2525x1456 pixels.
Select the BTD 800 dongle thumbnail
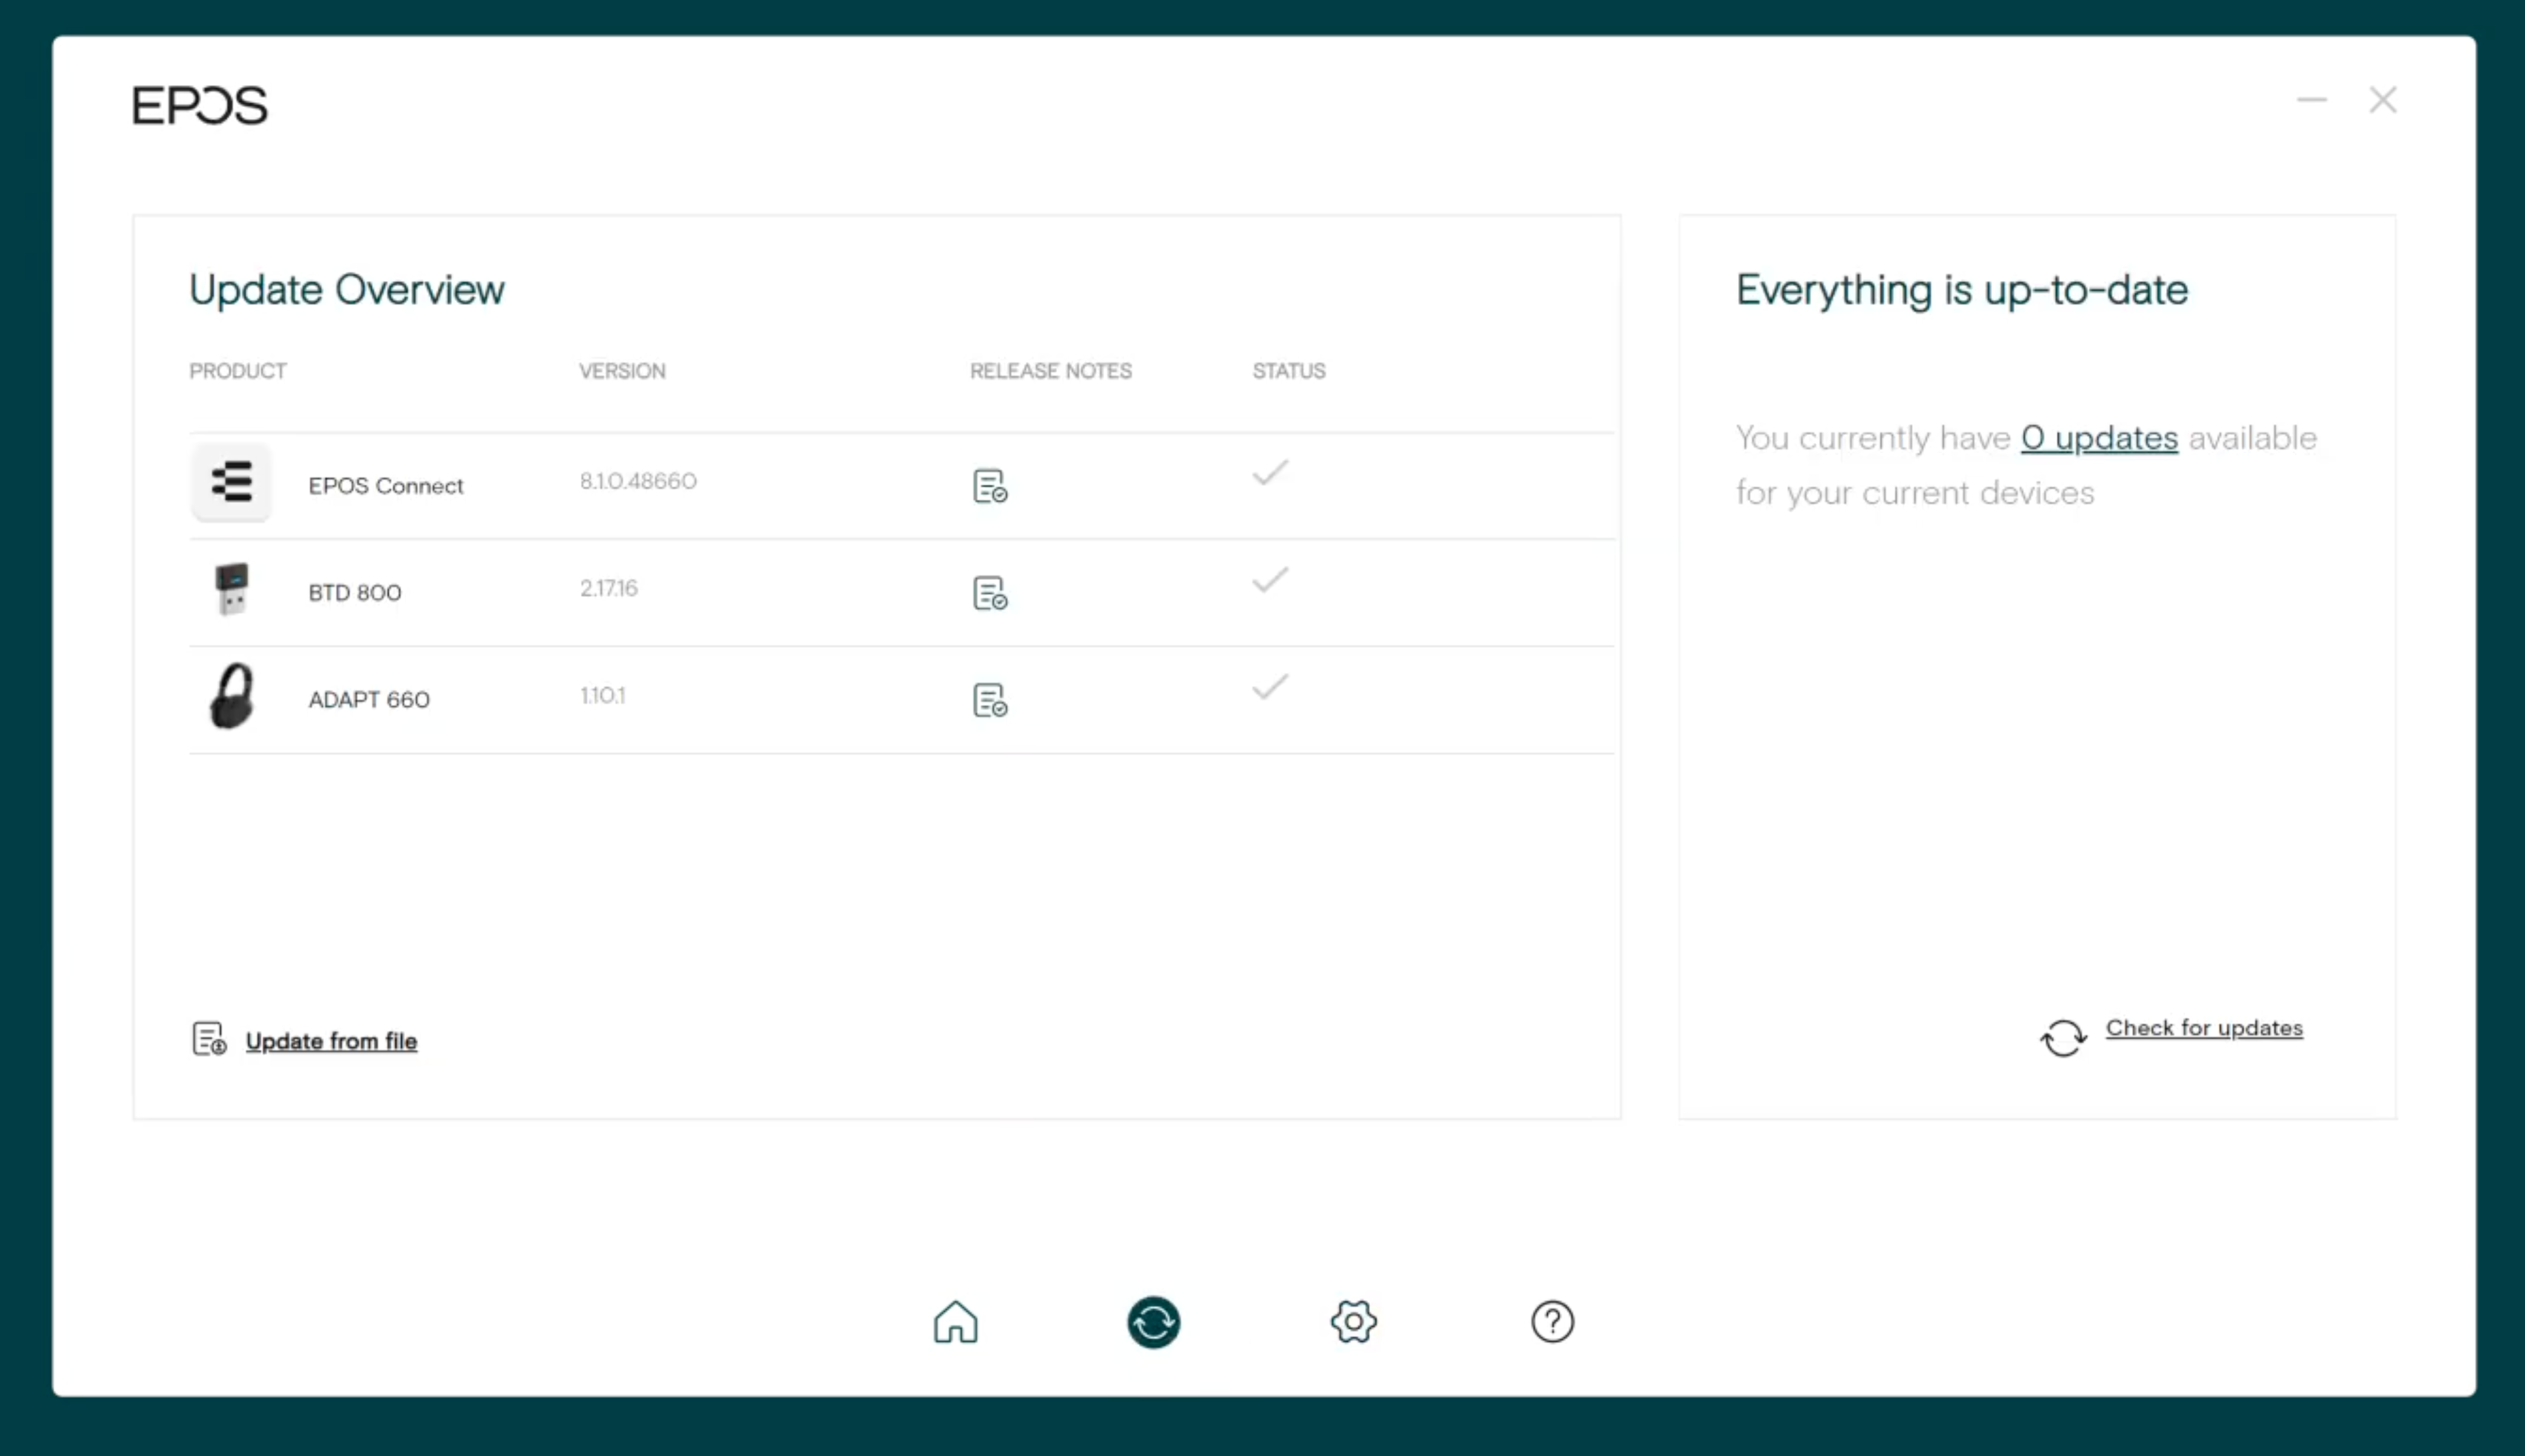point(231,590)
